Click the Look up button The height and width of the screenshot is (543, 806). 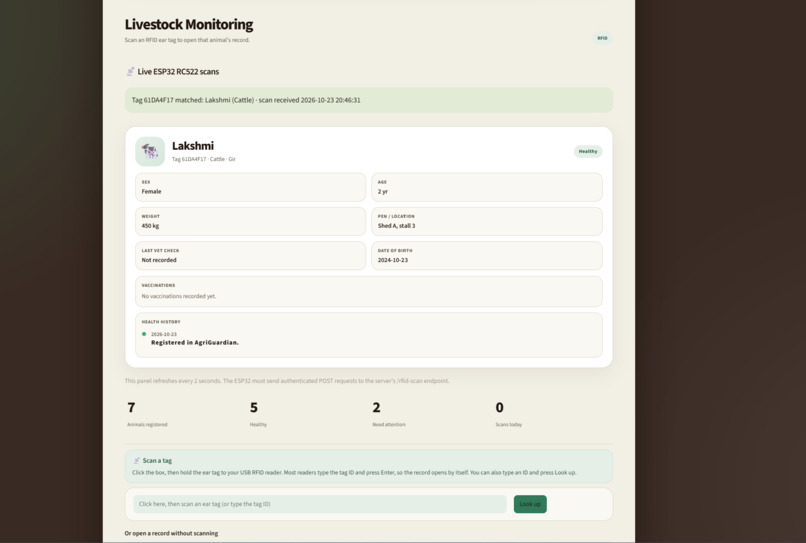(530, 504)
